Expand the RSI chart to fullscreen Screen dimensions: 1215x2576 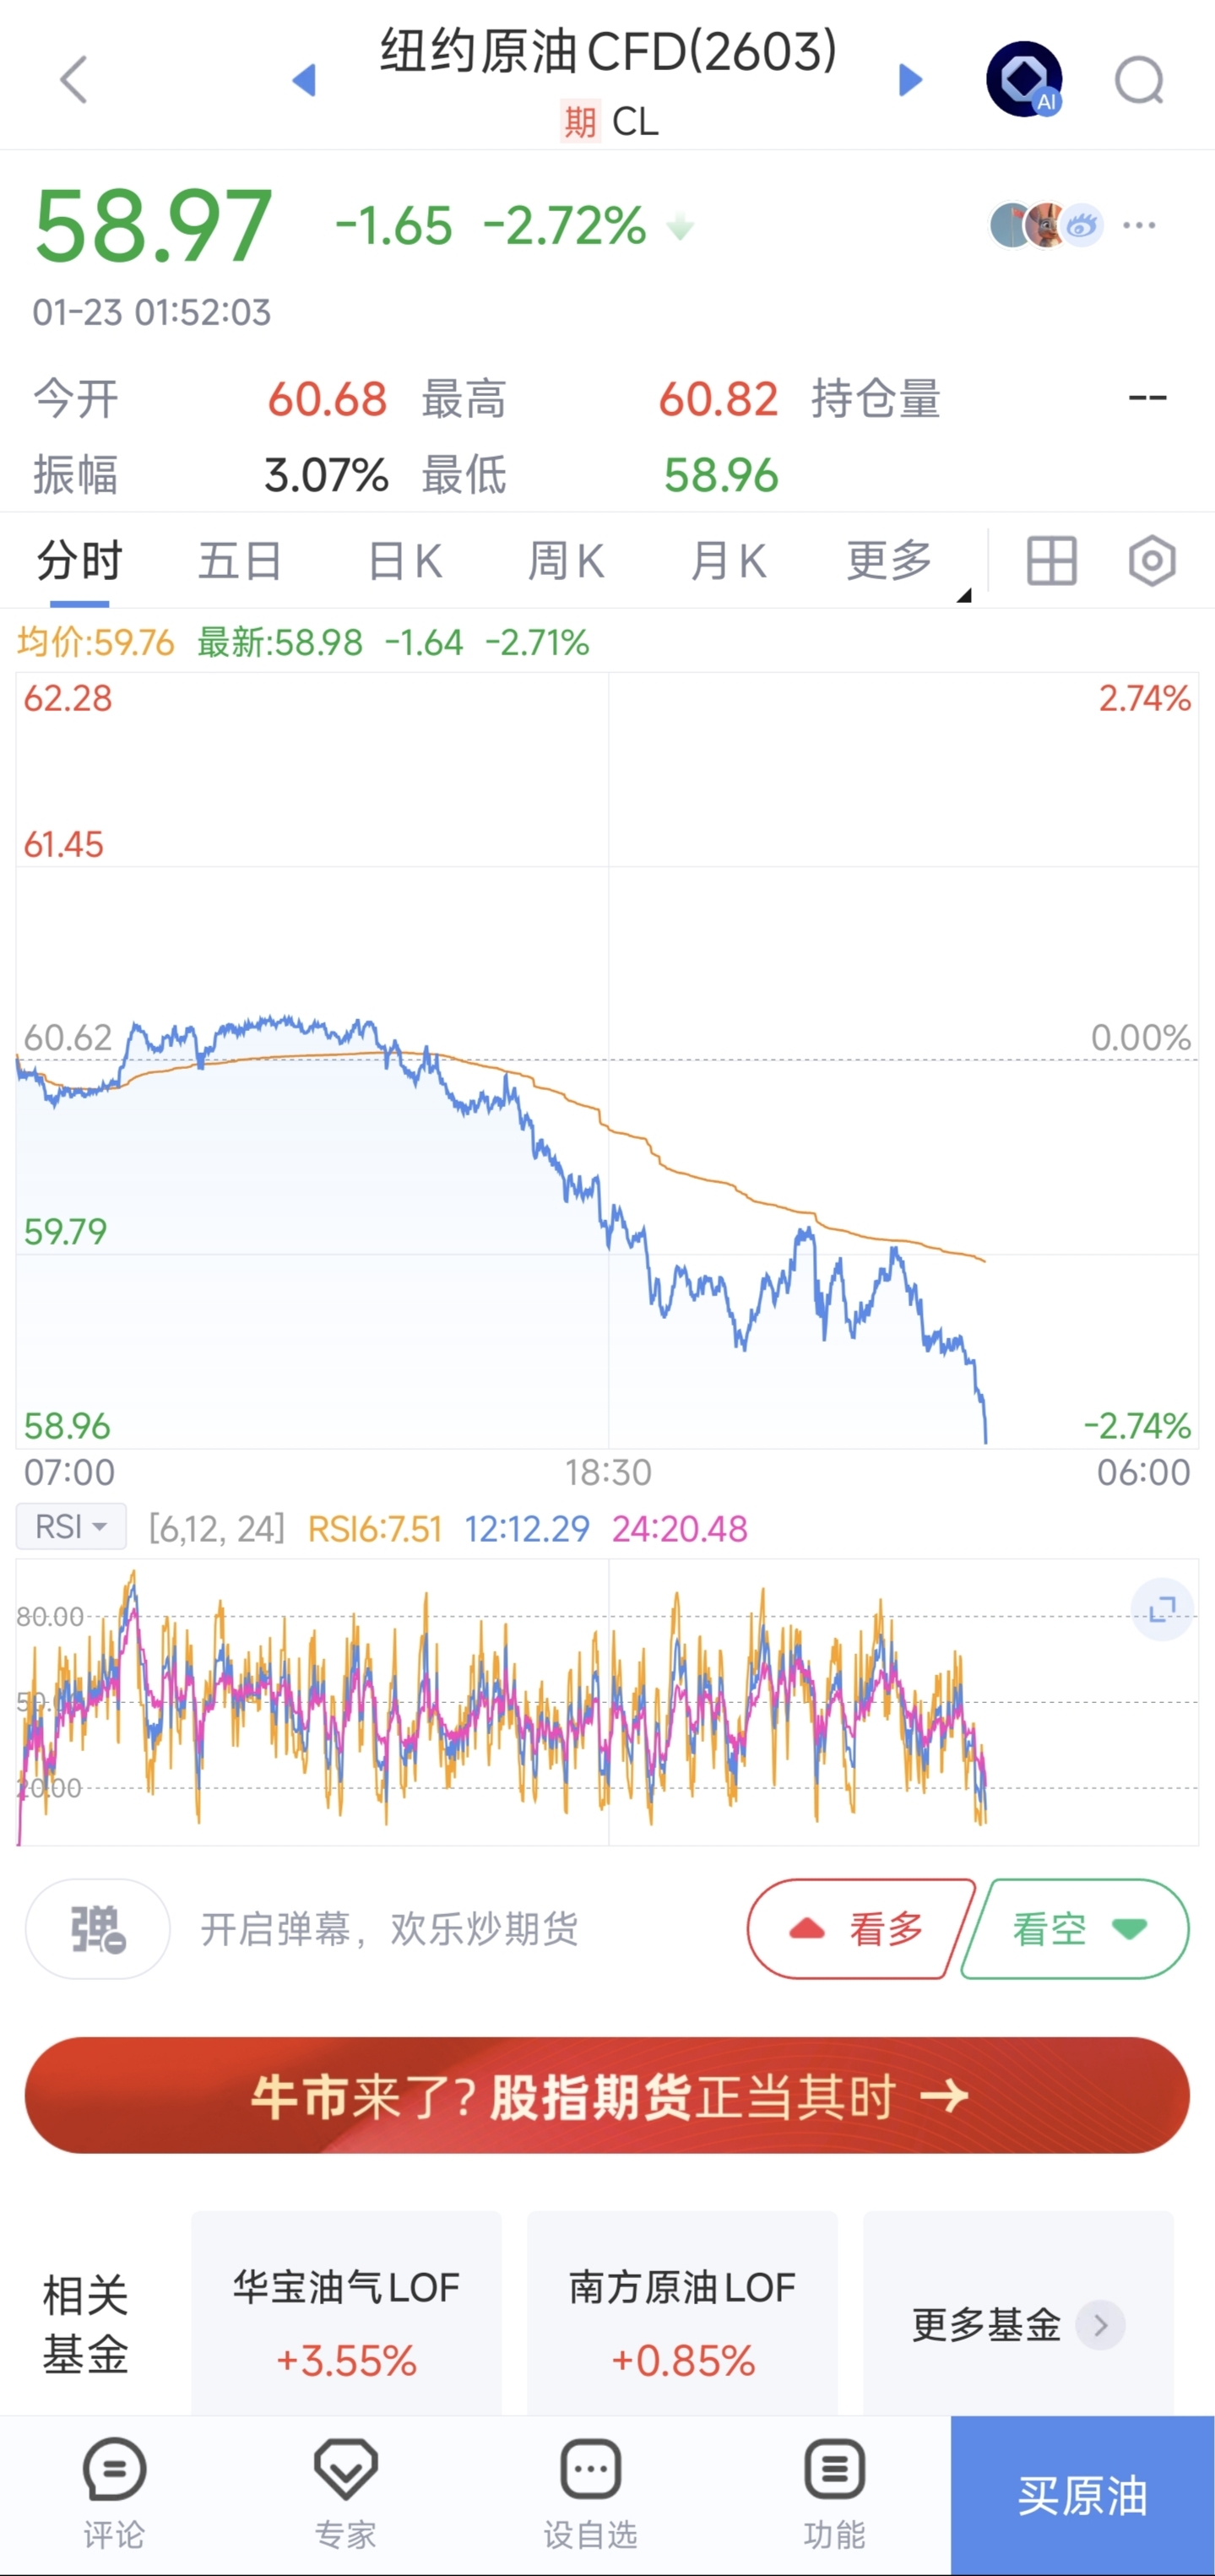(x=1161, y=1609)
